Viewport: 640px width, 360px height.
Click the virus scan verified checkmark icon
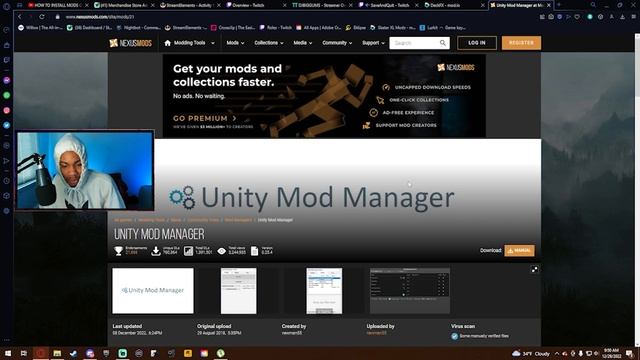455,336
